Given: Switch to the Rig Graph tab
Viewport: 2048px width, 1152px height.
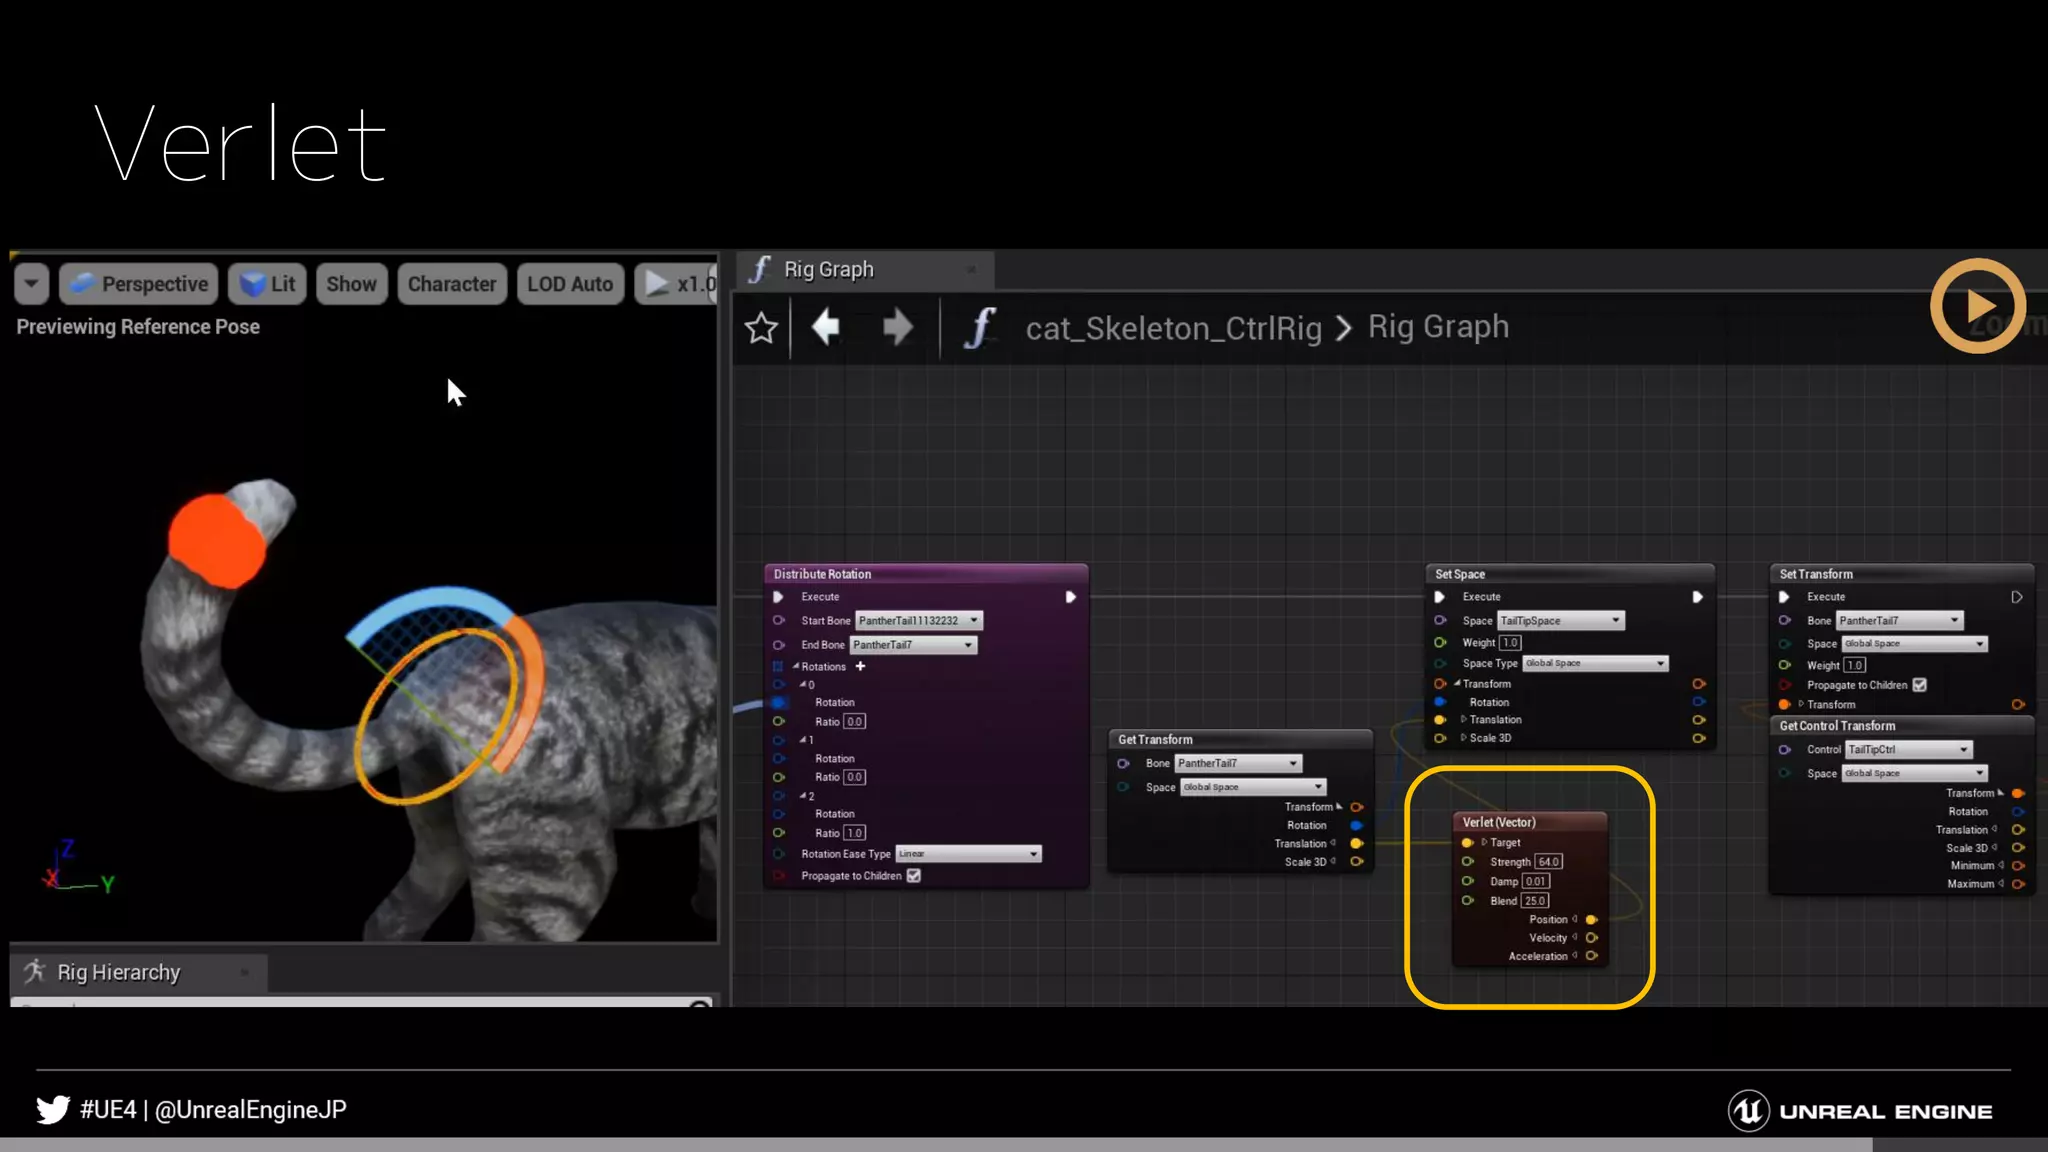Looking at the screenshot, I should [828, 270].
